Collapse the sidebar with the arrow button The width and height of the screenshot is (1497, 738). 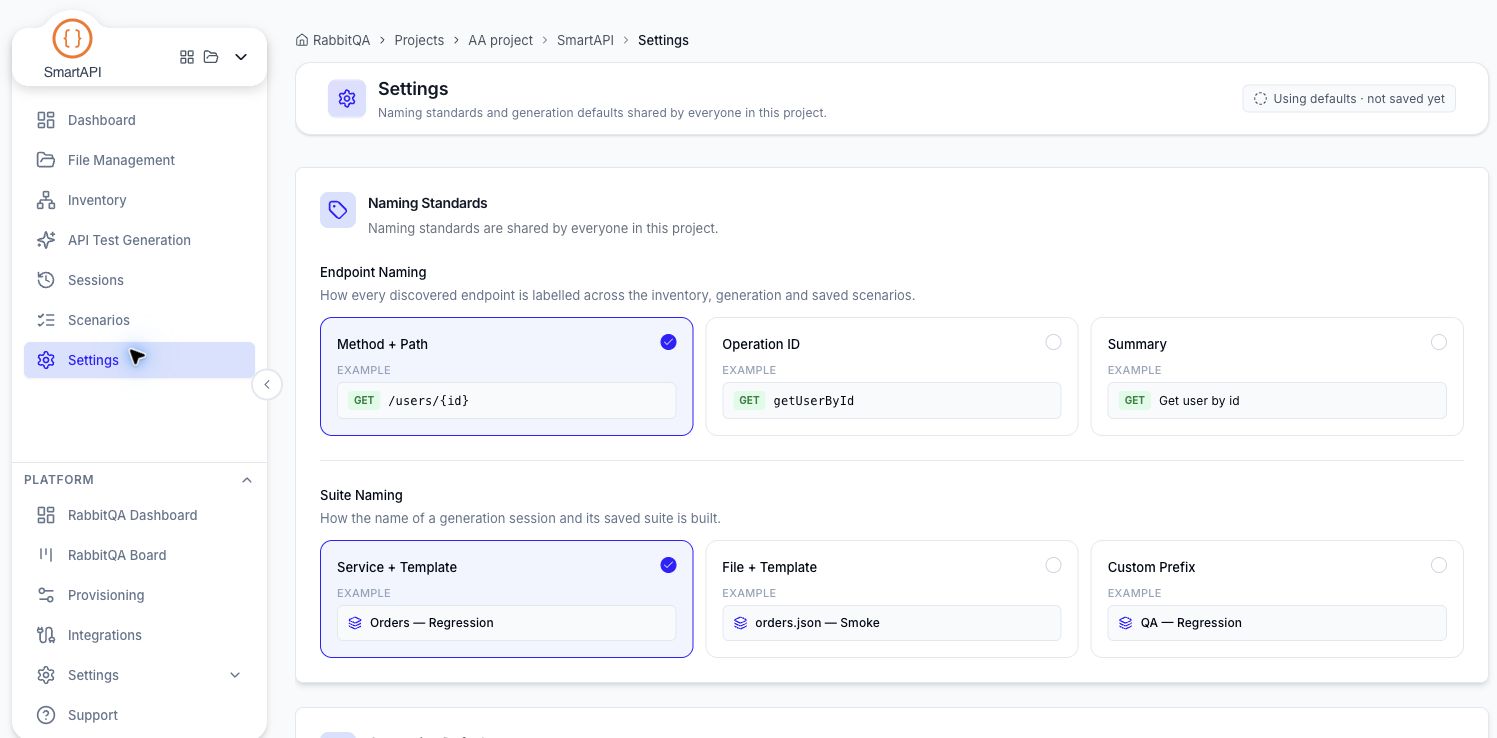pyautogui.click(x=267, y=384)
